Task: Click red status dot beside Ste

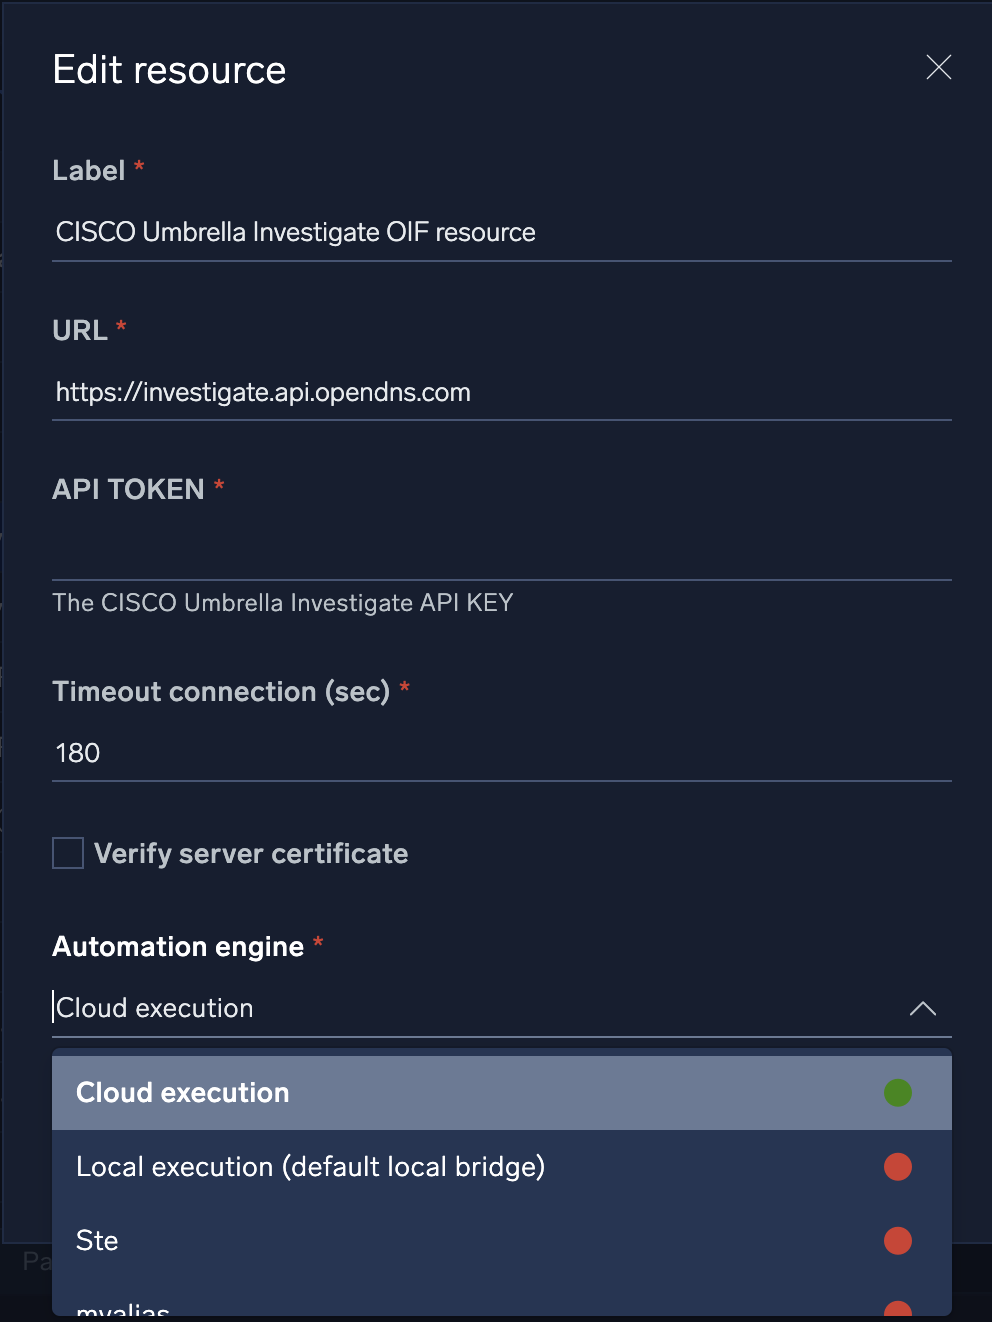Action: 897,1241
